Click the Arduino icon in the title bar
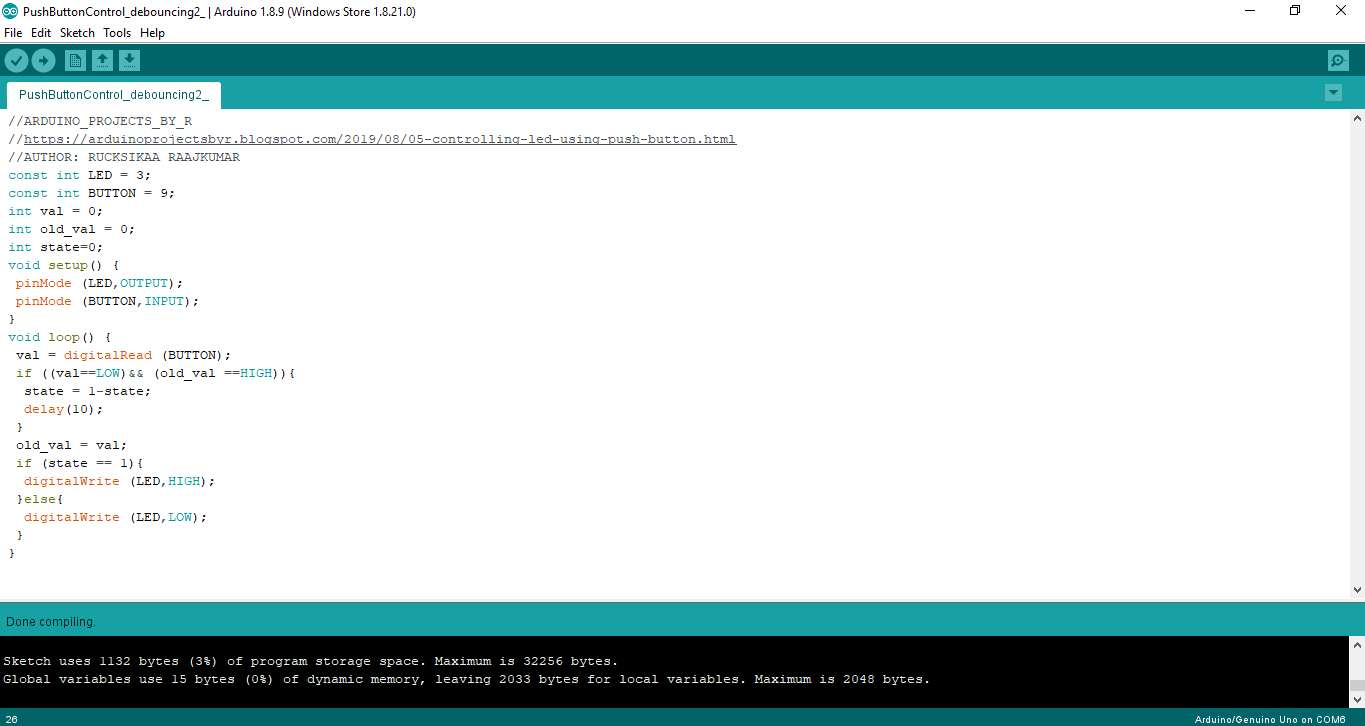The image size is (1365, 726). (x=11, y=11)
